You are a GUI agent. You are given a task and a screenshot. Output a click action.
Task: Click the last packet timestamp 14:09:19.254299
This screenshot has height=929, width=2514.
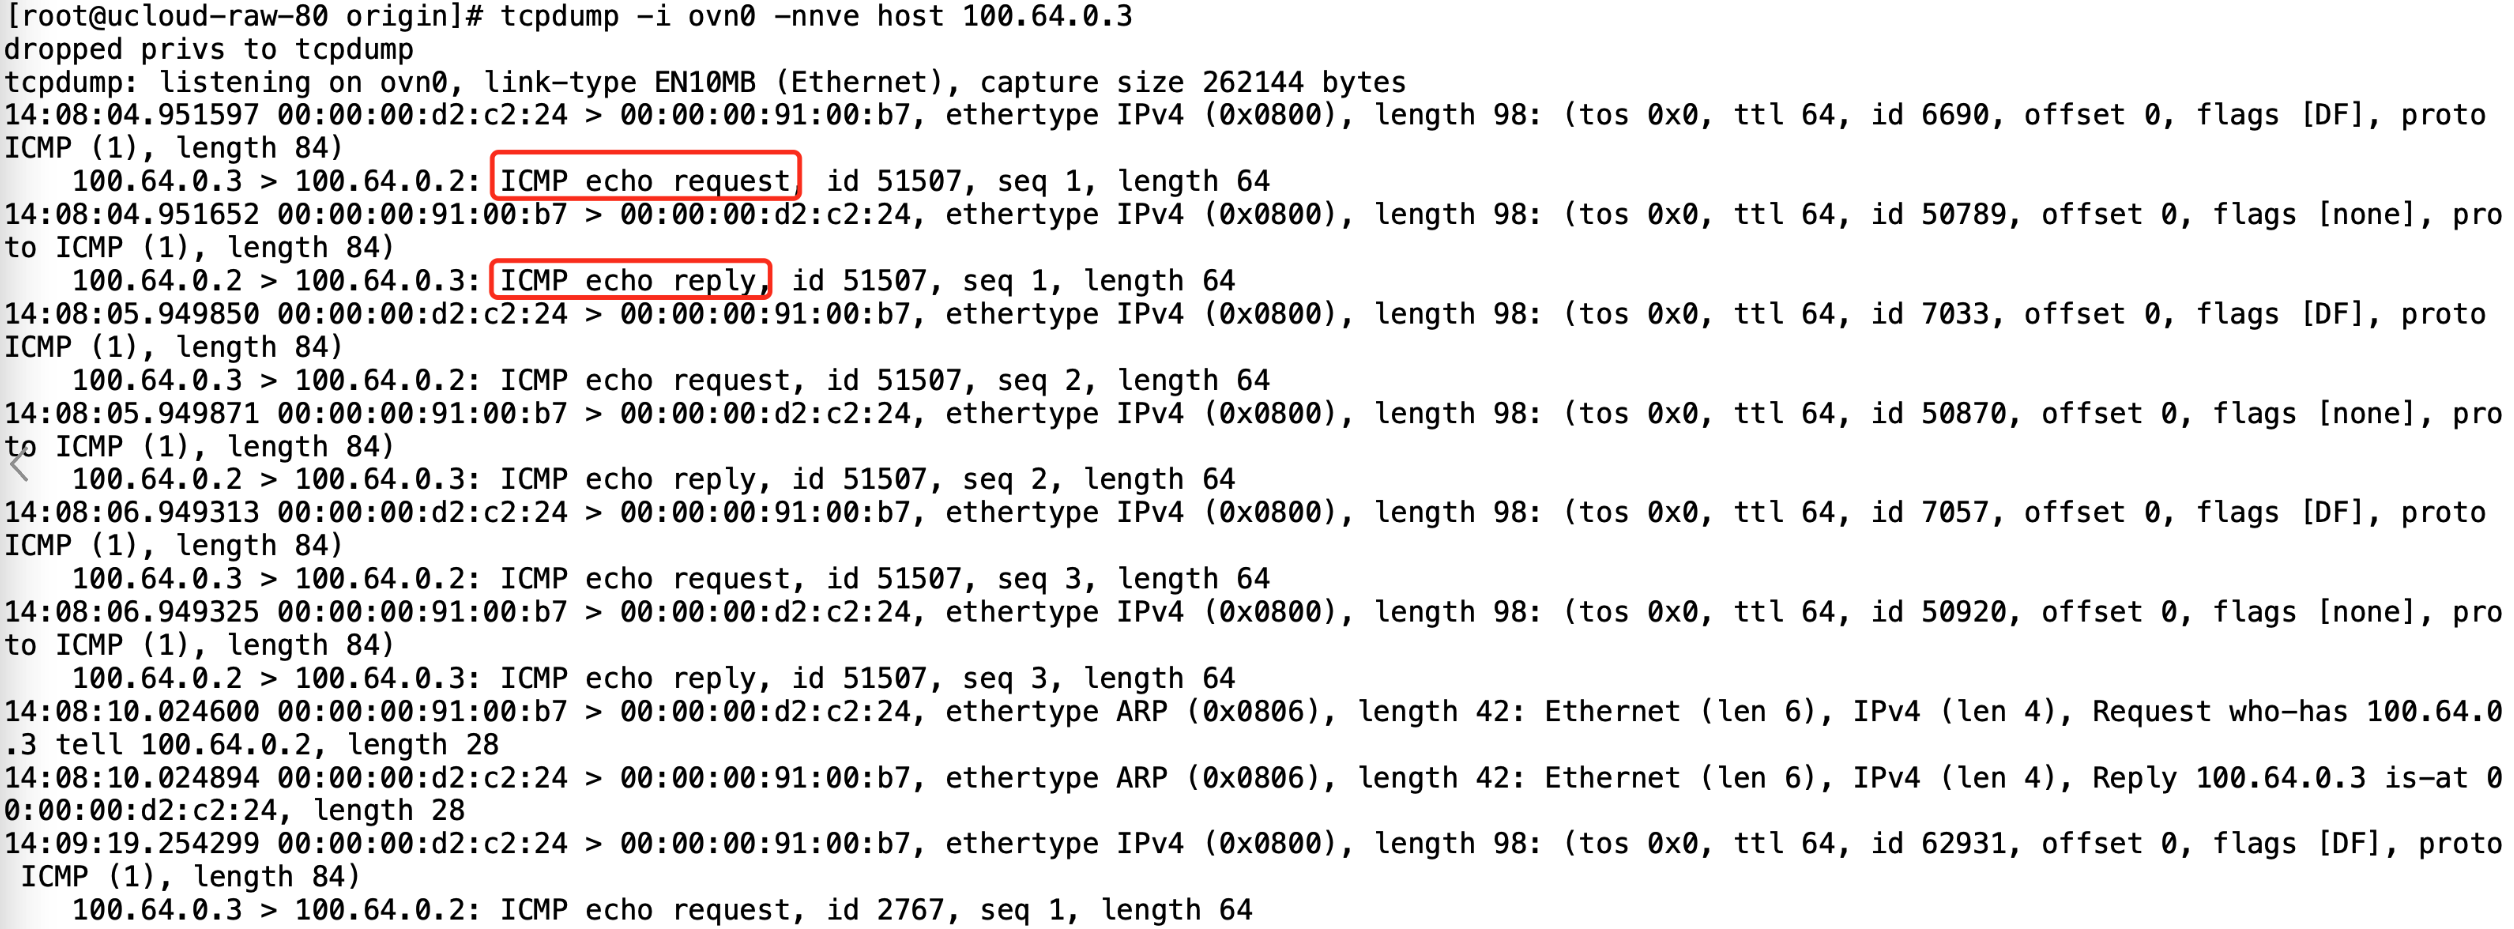(x=132, y=843)
